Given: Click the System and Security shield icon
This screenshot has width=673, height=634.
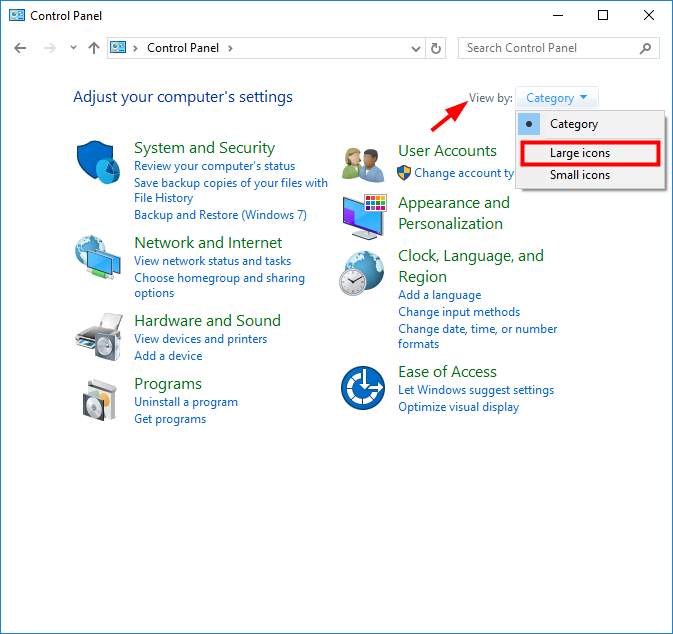Looking at the screenshot, I should 98,161.
